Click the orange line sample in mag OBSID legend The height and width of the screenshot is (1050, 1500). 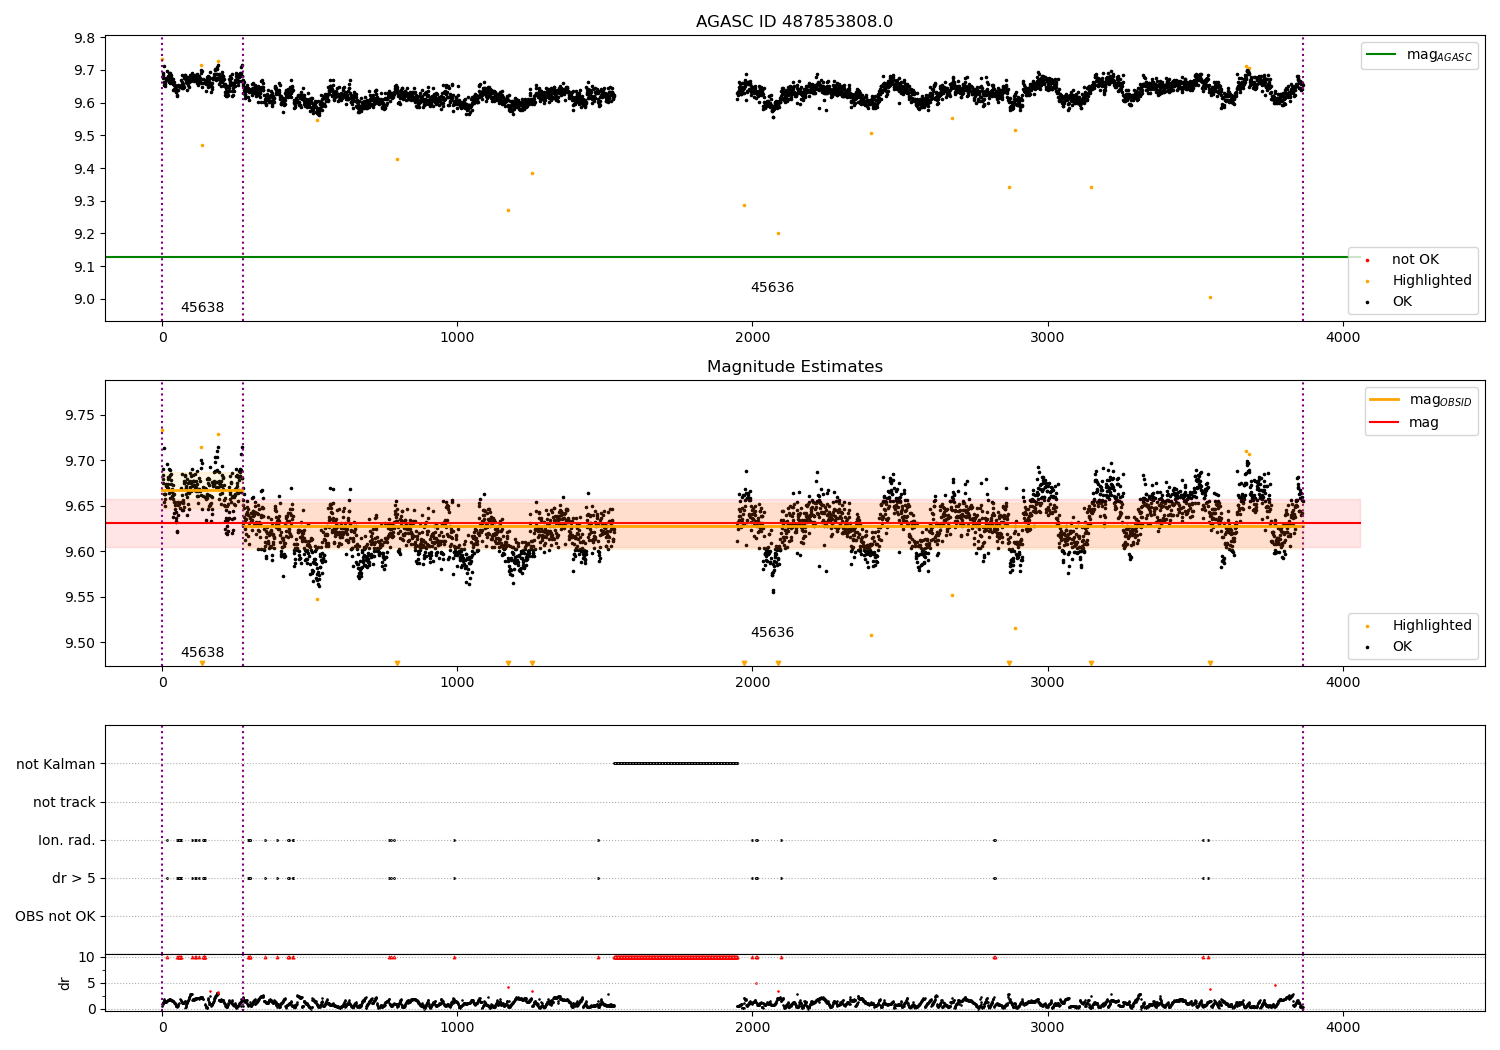pos(1385,400)
